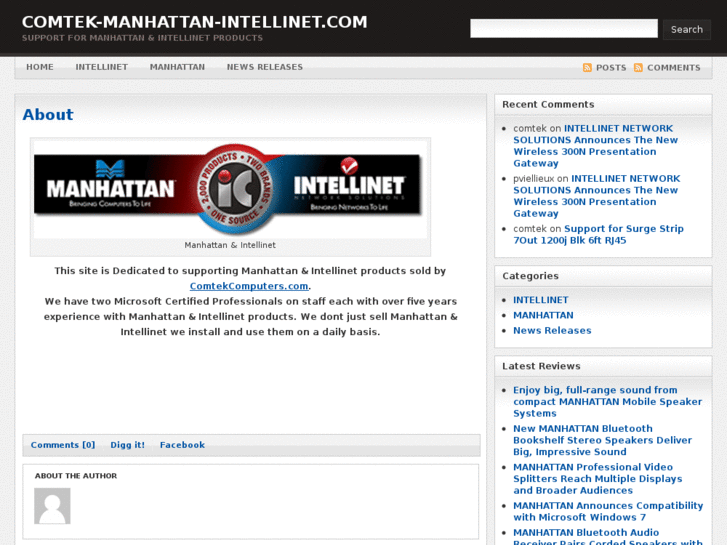Image resolution: width=727 pixels, height=545 pixels.
Task: Select the News Releases category
Action: coord(552,331)
